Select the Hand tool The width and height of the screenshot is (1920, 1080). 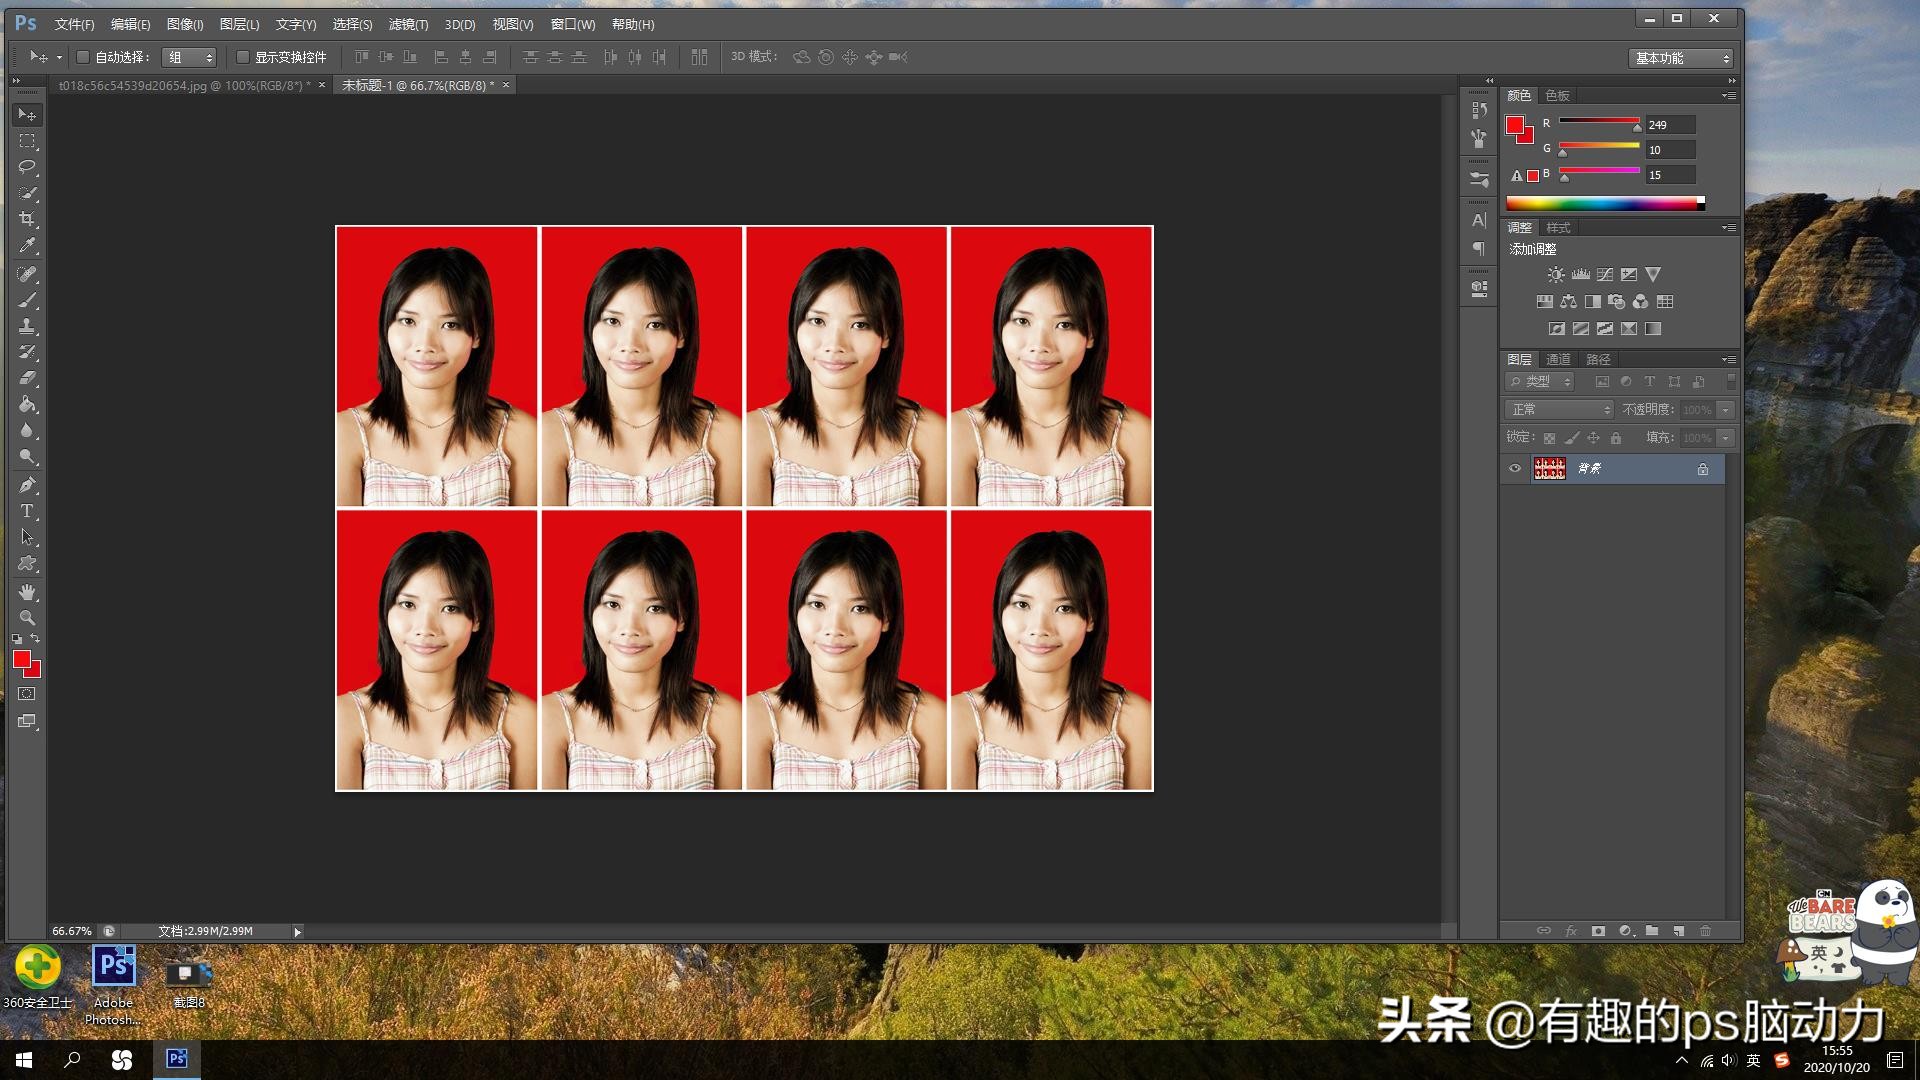(27, 592)
